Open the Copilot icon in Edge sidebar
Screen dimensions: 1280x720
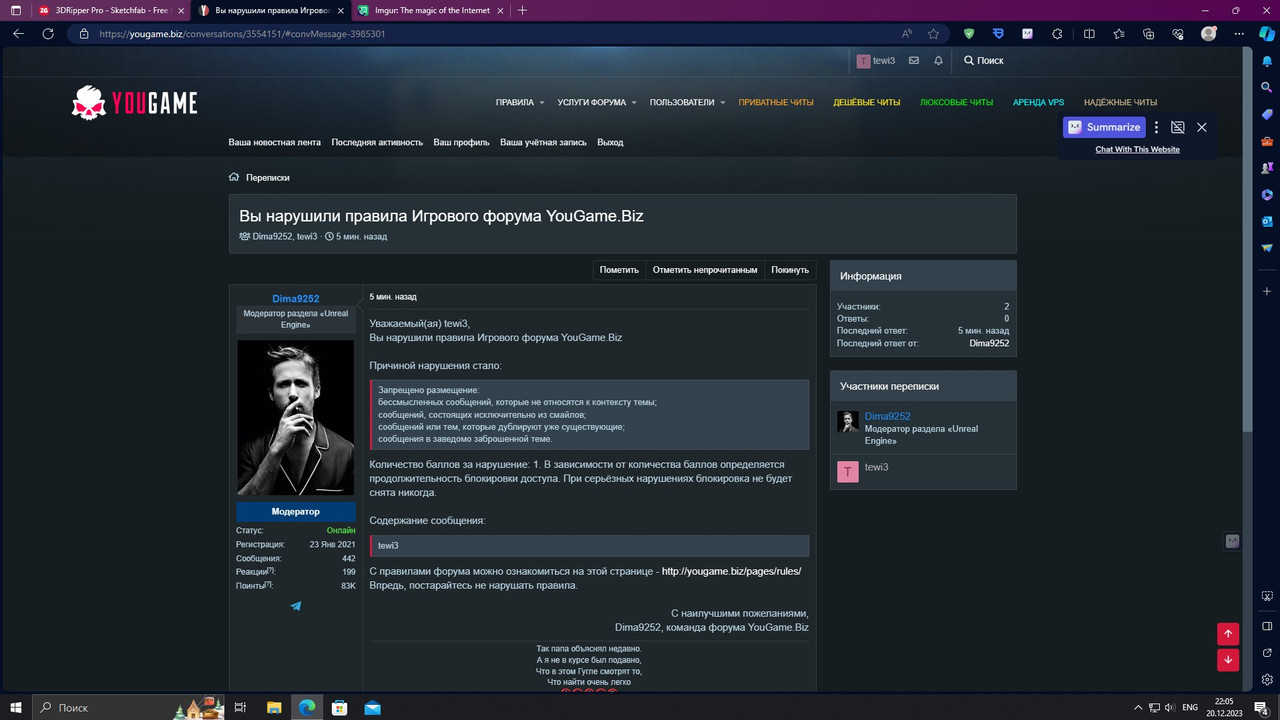coord(1266,33)
